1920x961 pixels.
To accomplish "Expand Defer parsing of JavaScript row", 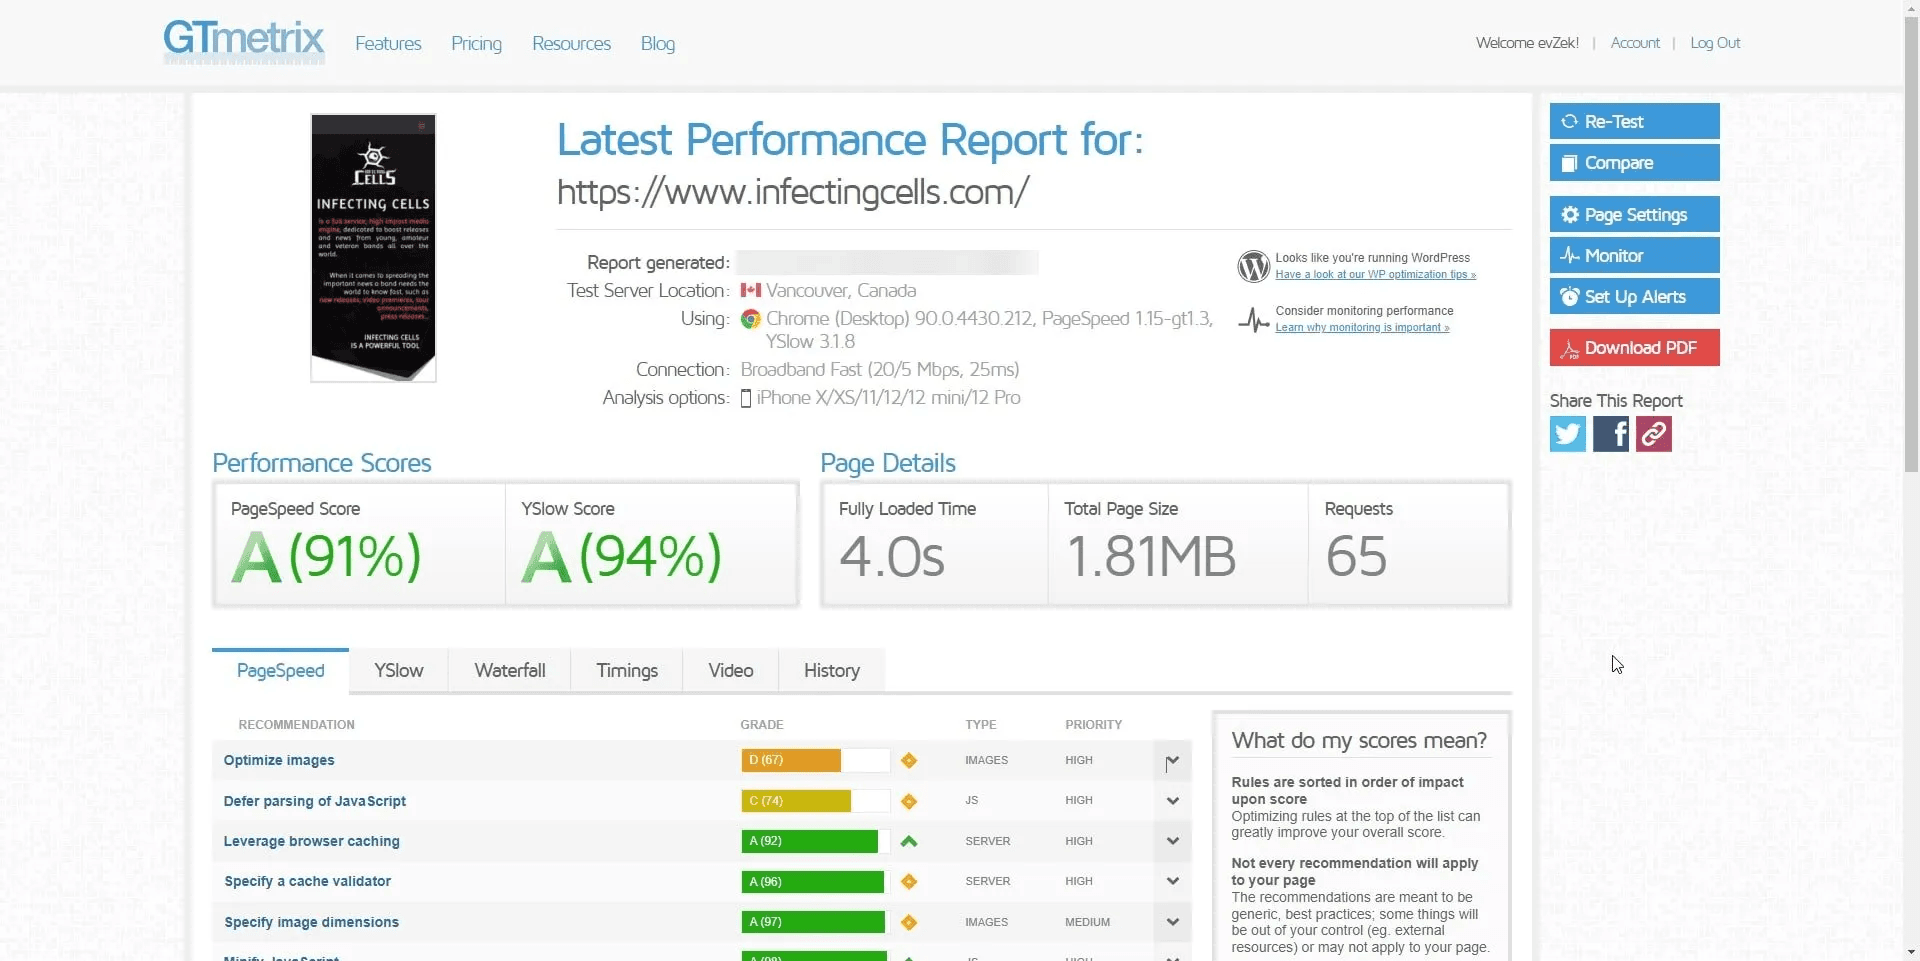I will click(1172, 801).
